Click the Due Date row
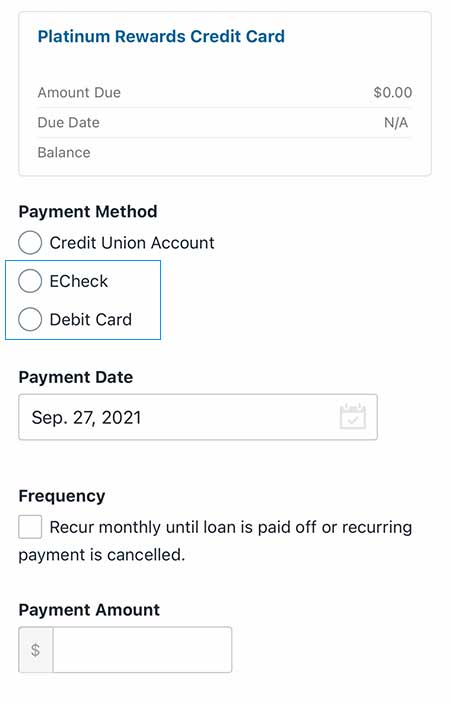This screenshot has height=704, width=450. (x=225, y=123)
